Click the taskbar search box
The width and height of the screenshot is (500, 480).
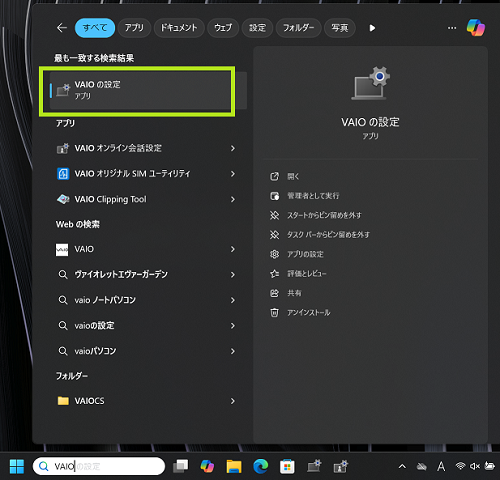pyautogui.click(x=99, y=466)
